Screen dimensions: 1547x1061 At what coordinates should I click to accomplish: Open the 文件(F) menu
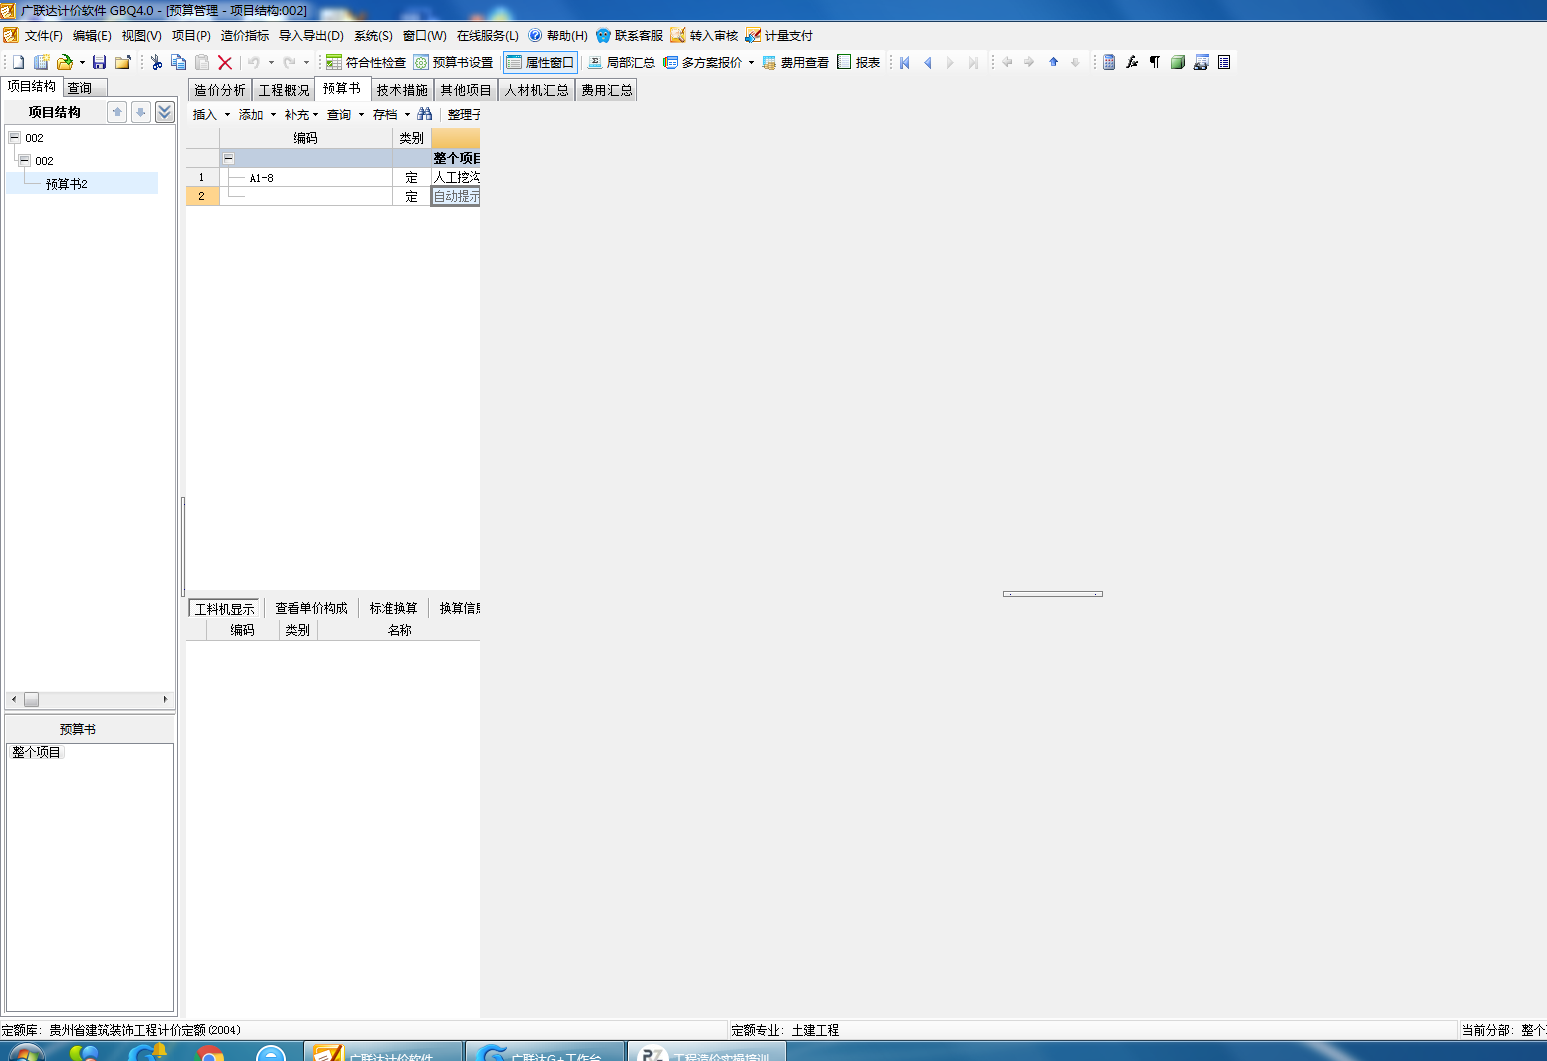point(43,35)
